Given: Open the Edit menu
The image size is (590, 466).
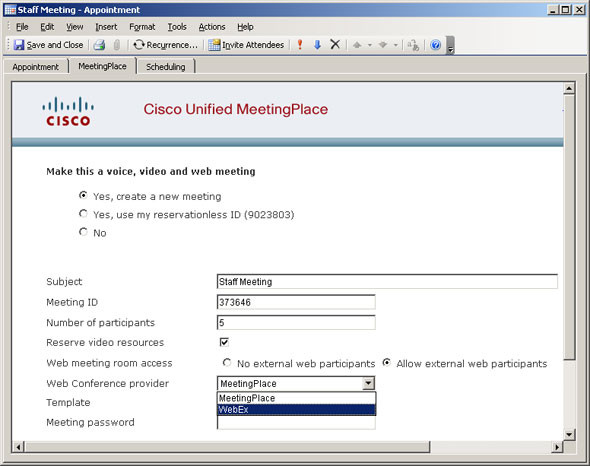Looking at the screenshot, I should 47,27.
